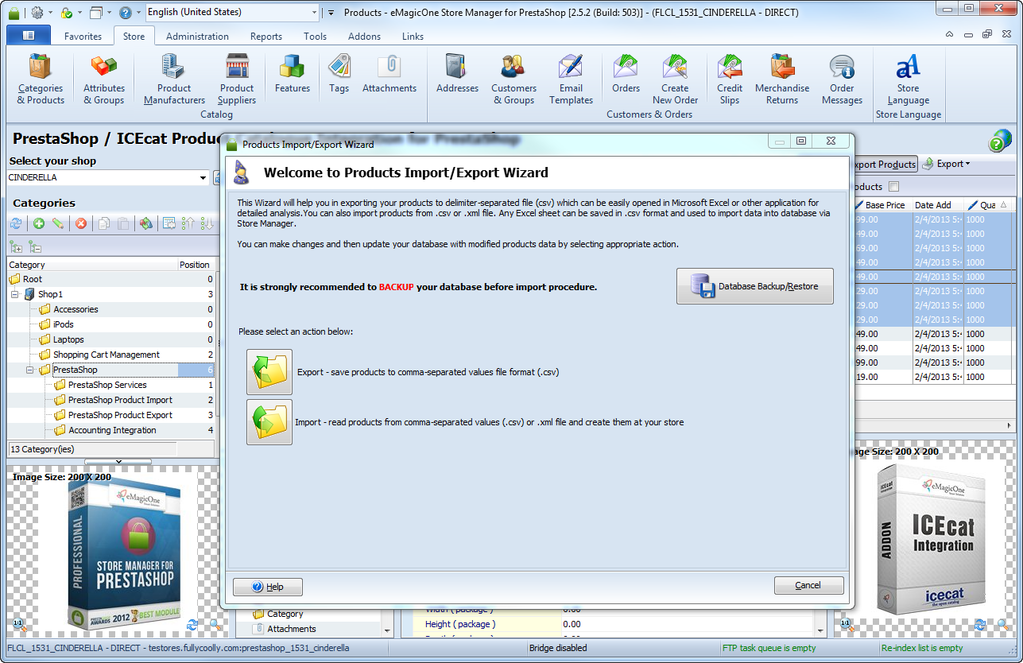This screenshot has width=1023, height=663.
Task: Edit the category with the pencil icon
Action: coord(58,224)
